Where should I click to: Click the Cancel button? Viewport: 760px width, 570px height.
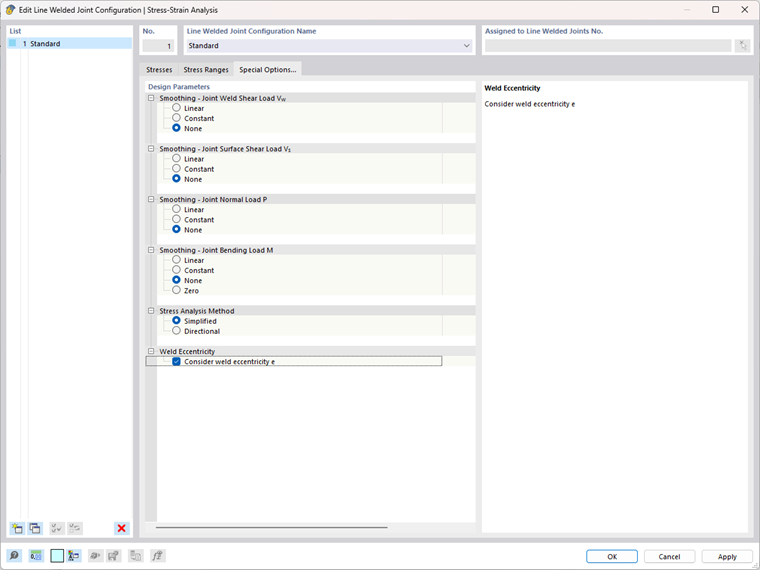pyautogui.click(x=669, y=556)
